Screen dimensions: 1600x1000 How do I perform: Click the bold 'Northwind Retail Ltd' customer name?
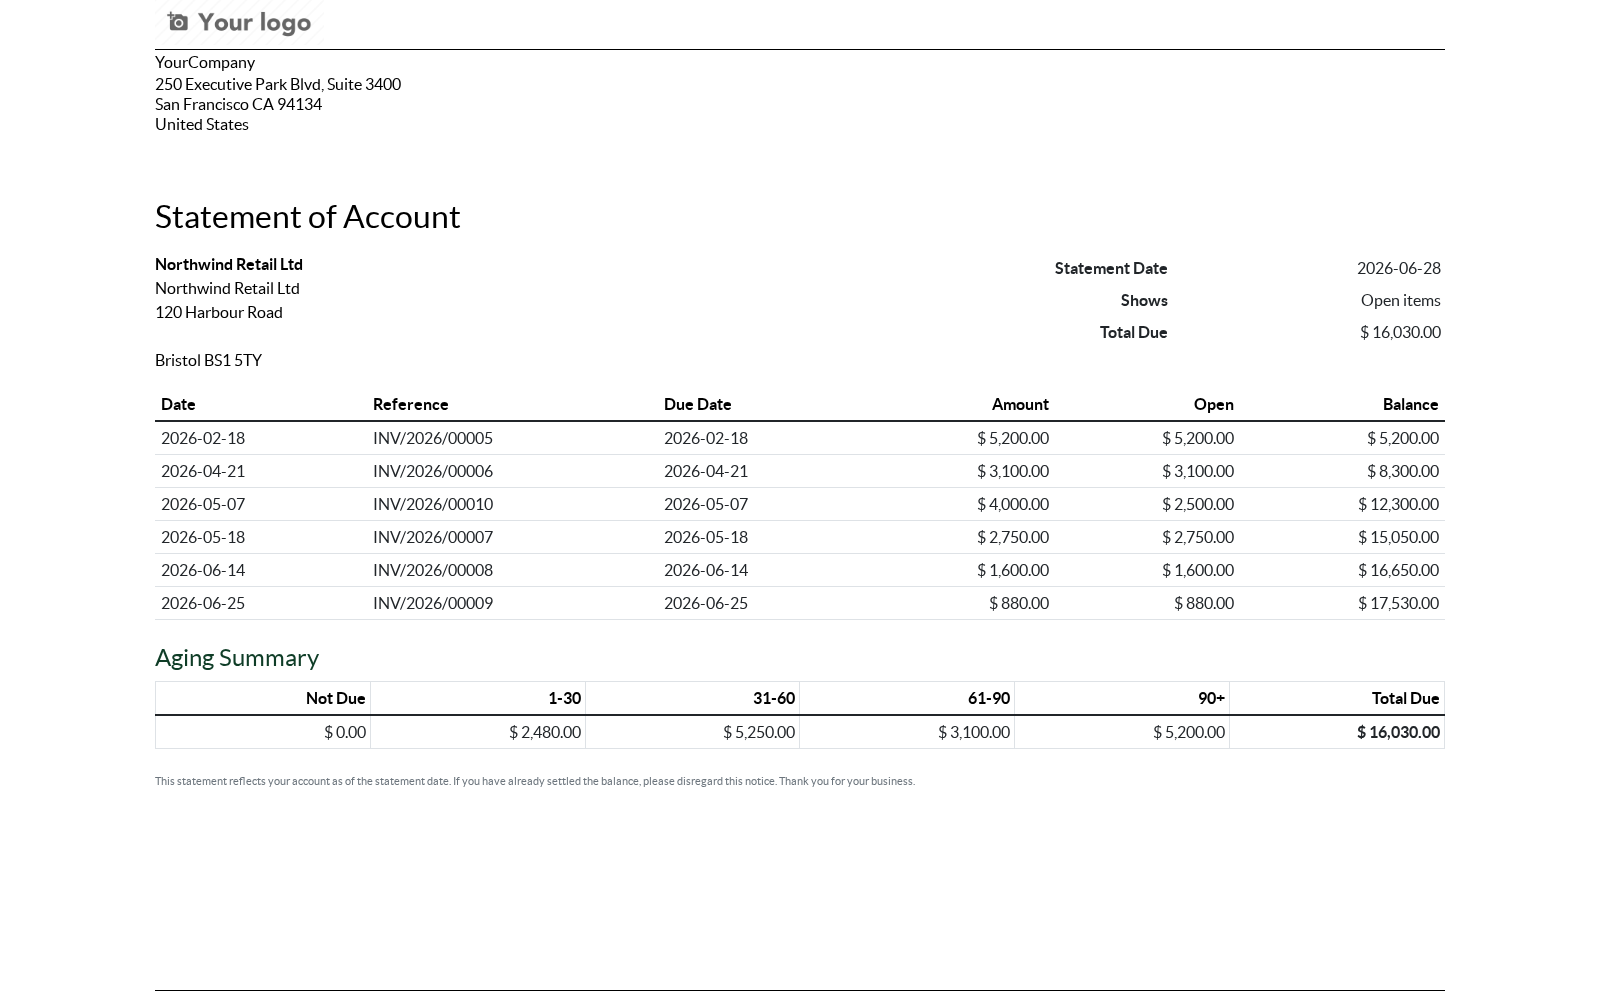[229, 264]
